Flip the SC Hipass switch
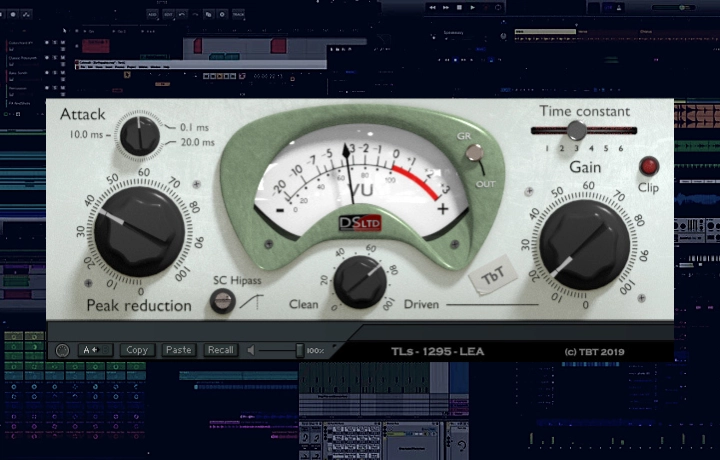This screenshot has height=460, width=720. pyautogui.click(x=223, y=301)
